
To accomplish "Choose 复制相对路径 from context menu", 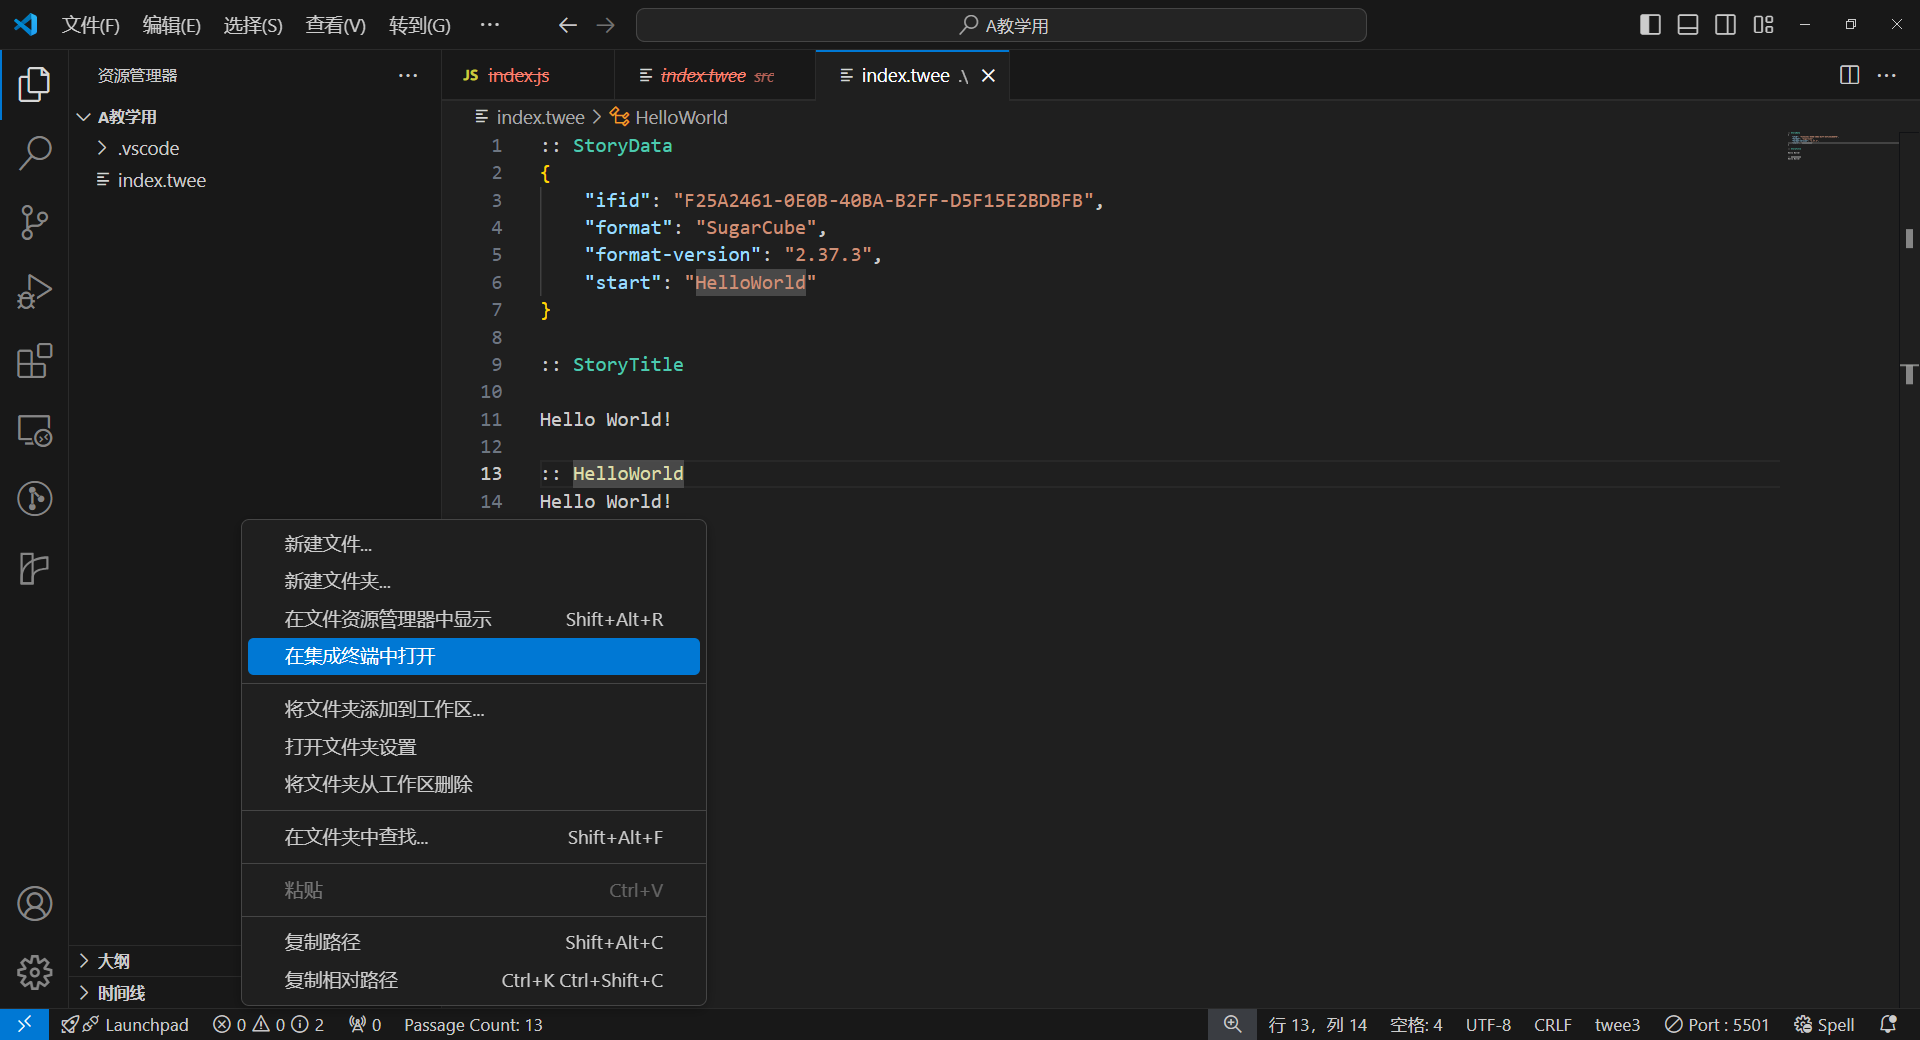I will click(x=474, y=980).
